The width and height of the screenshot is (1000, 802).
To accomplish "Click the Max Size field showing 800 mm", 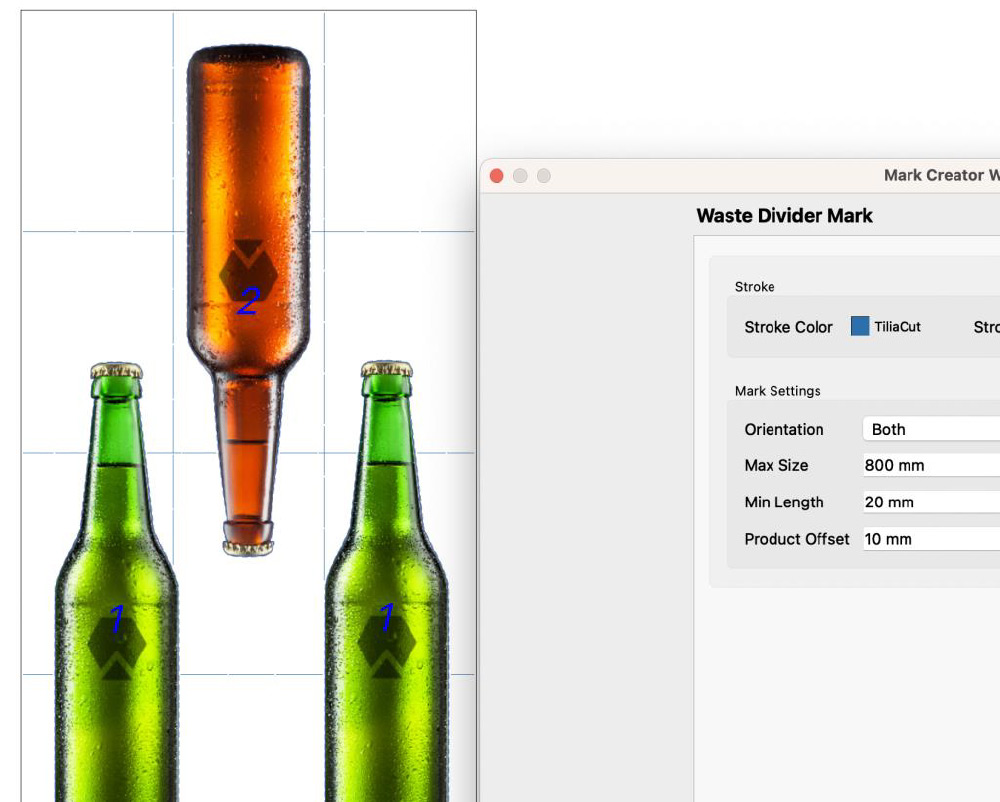I will [x=930, y=466].
